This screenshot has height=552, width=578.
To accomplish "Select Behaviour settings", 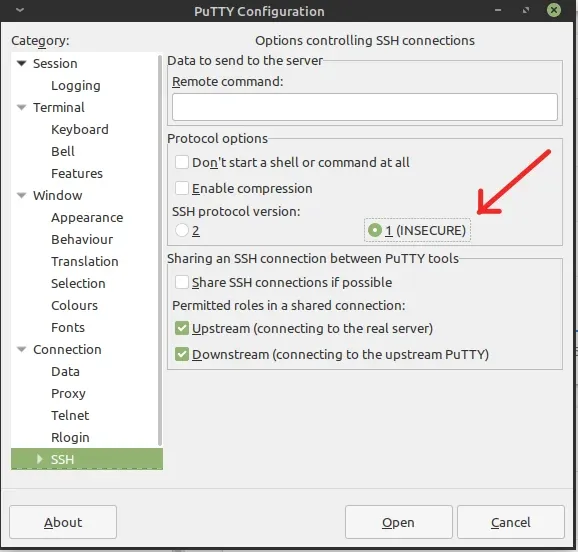I will [x=82, y=239].
